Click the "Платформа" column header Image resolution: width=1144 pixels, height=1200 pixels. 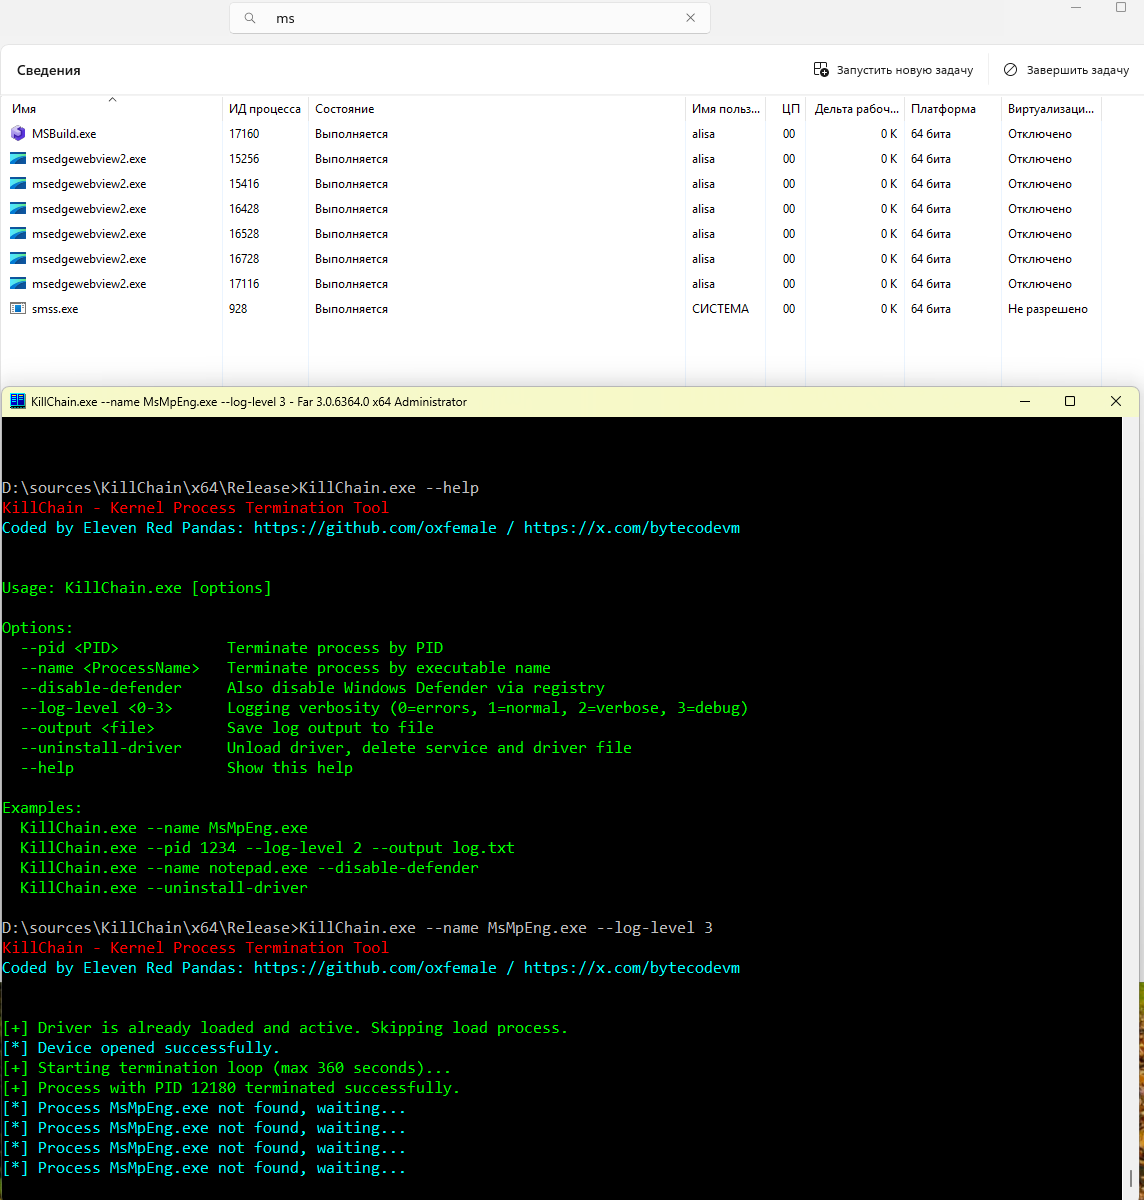943,109
